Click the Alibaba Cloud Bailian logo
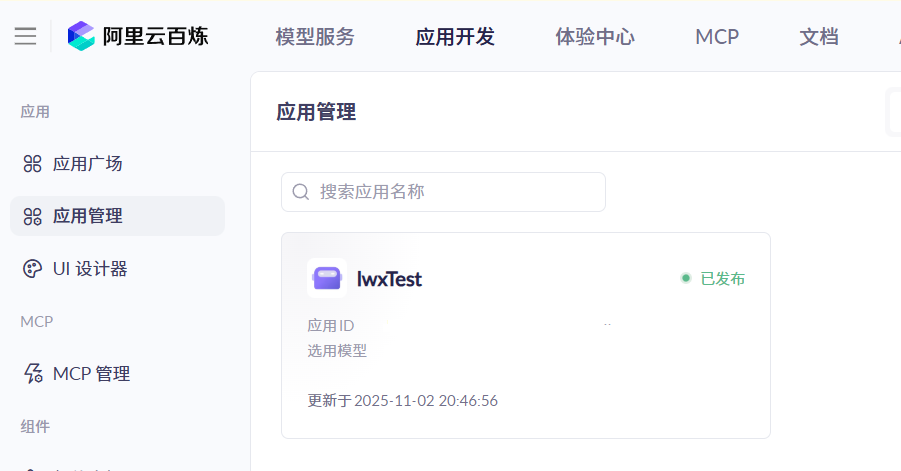901x471 pixels. 81,36
